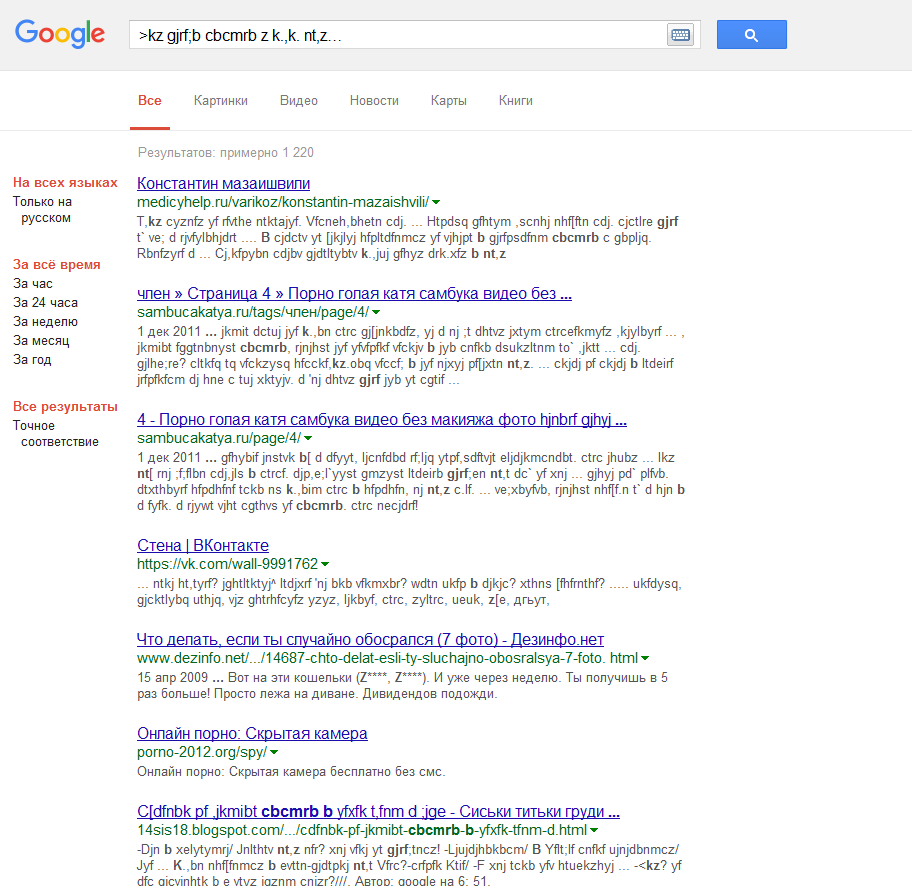Expand arrow next to dezinfo.net URL

coord(645,659)
